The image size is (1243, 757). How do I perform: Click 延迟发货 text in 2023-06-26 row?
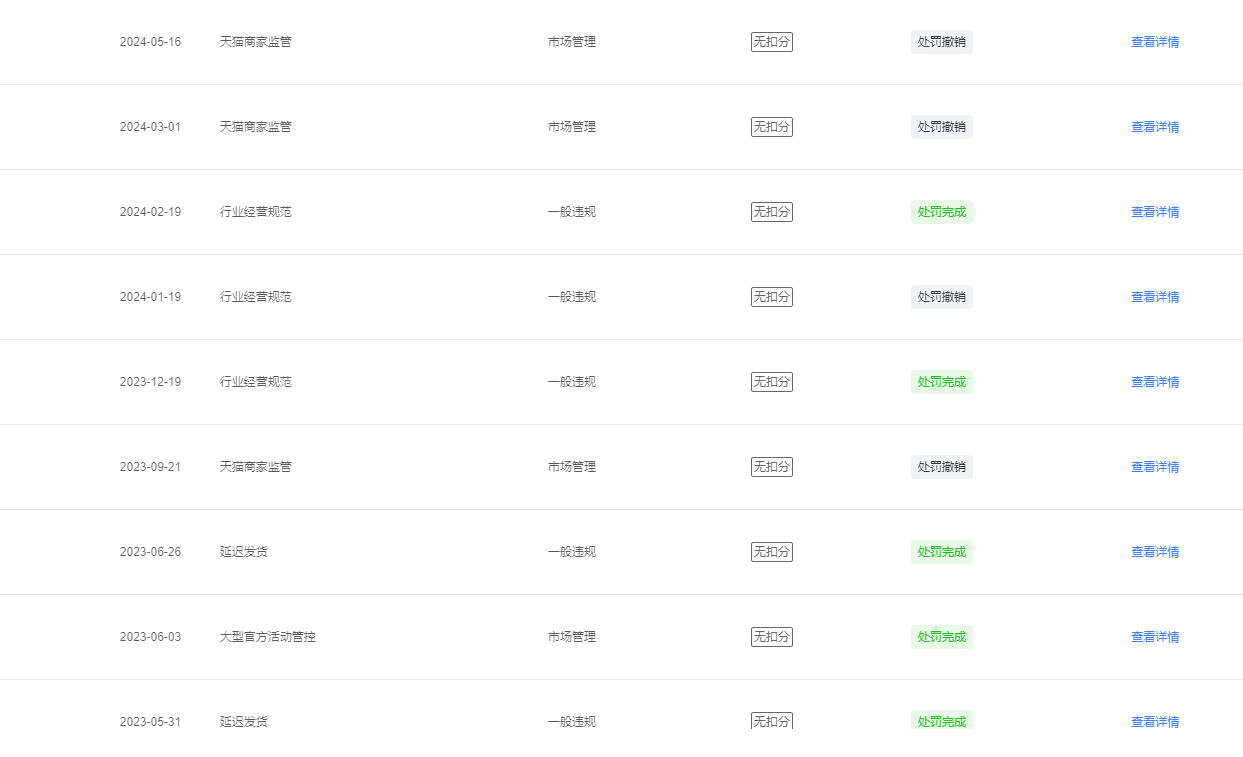[x=244, y=552]
